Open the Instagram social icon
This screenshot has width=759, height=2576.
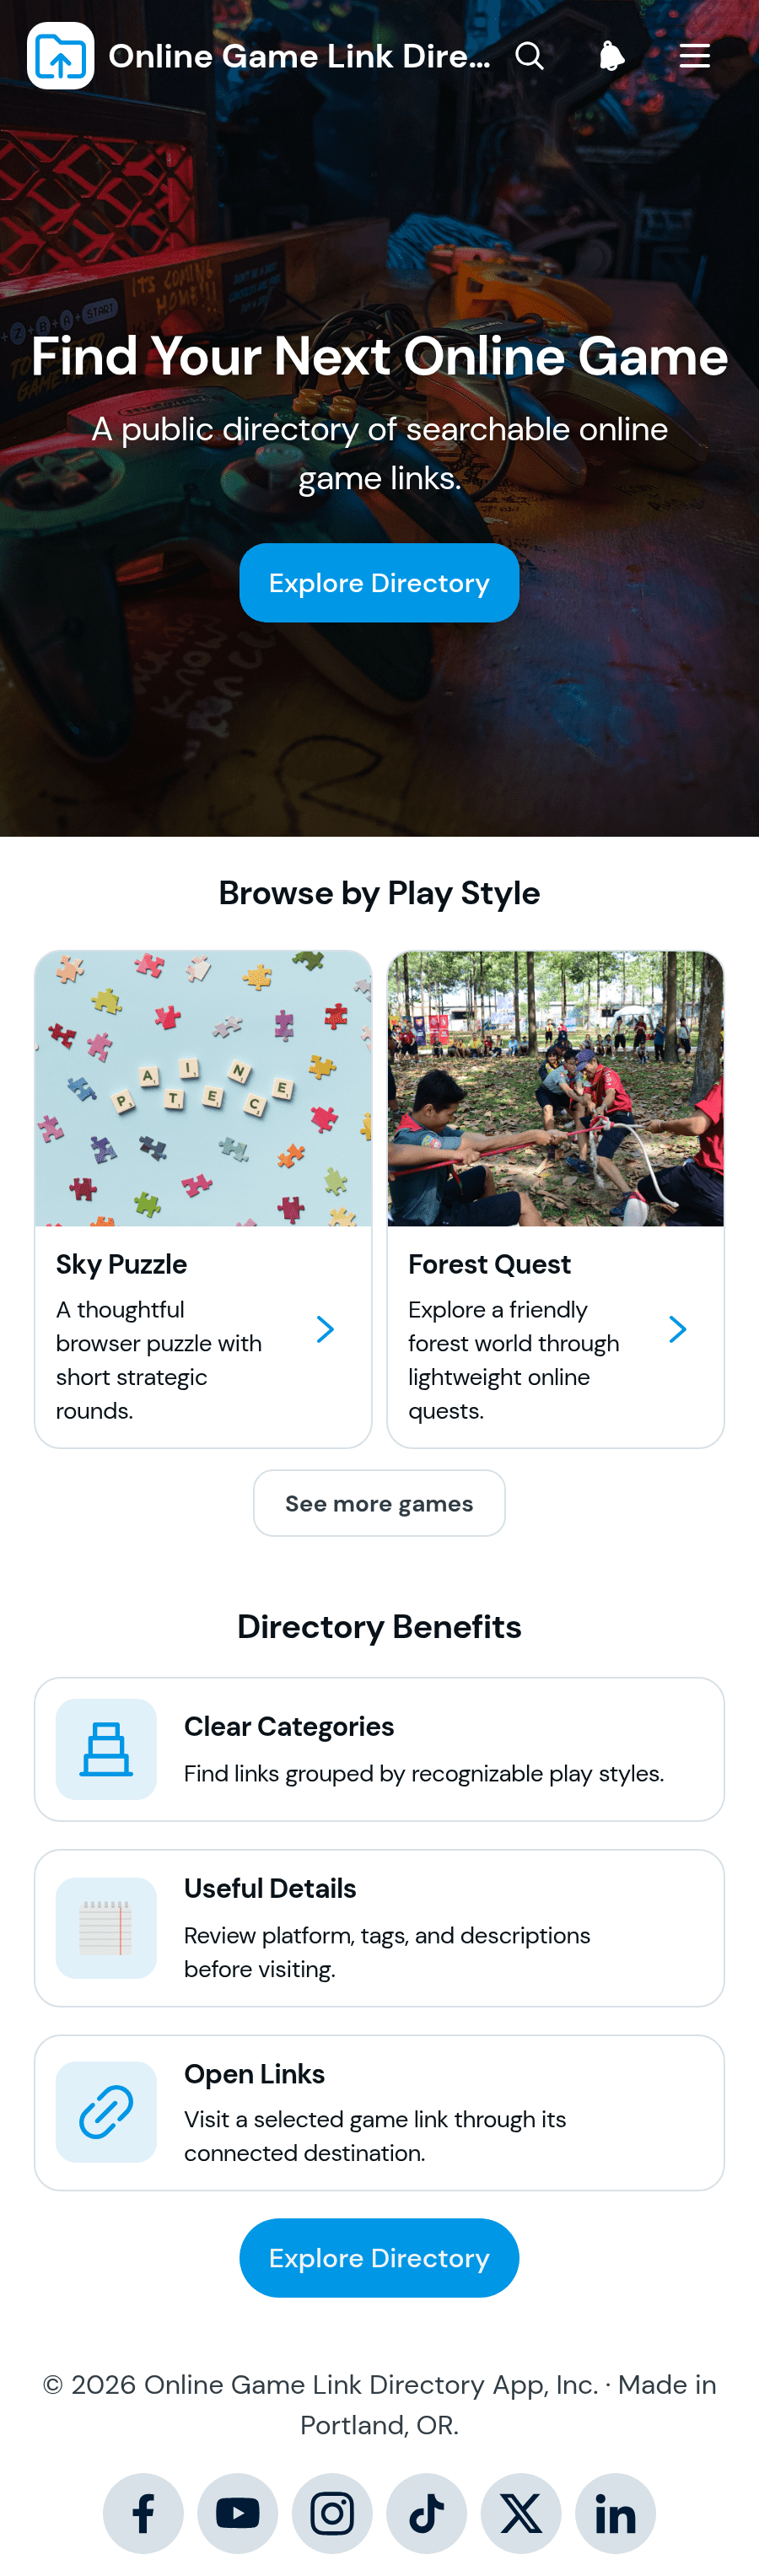tap(332, 2513)
